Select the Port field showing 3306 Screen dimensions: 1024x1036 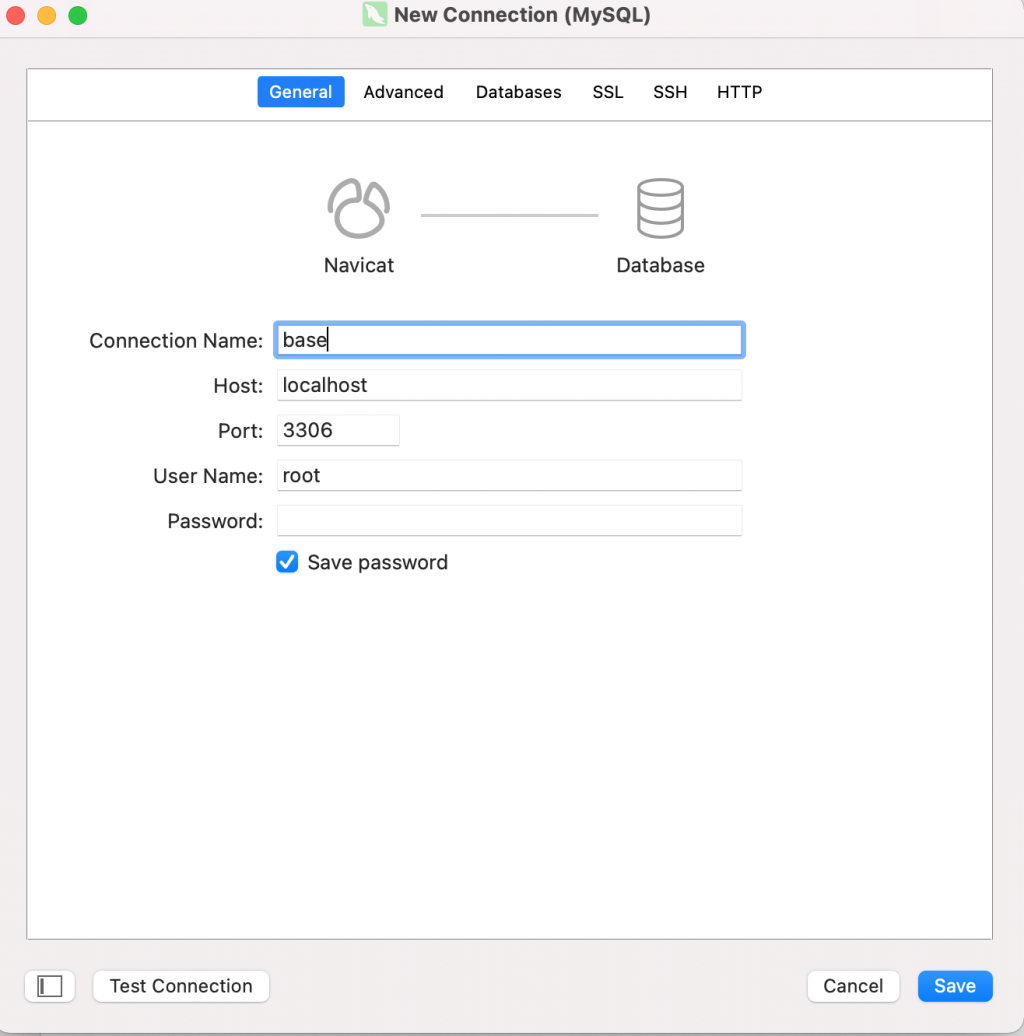pyautogui.click(x=338, y=430)
